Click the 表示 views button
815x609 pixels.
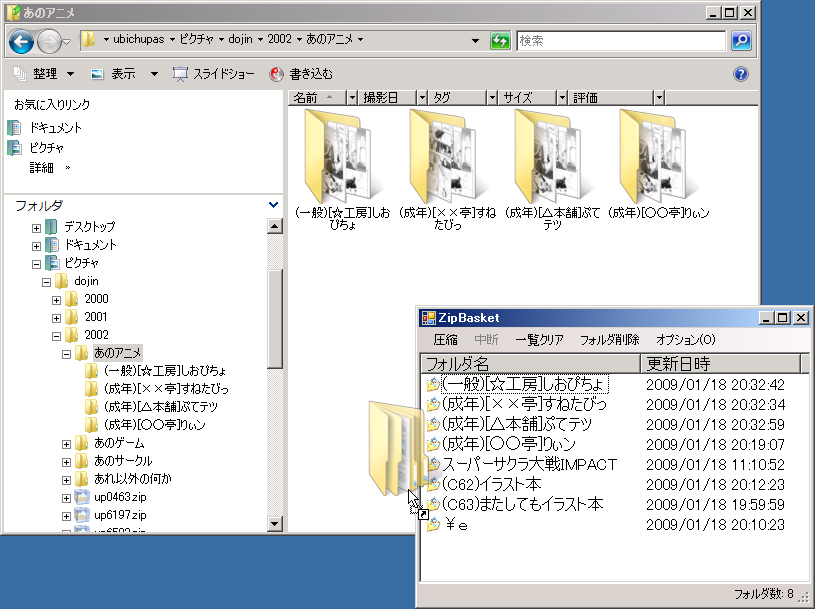pyautogui.click(x=114, y=74)
